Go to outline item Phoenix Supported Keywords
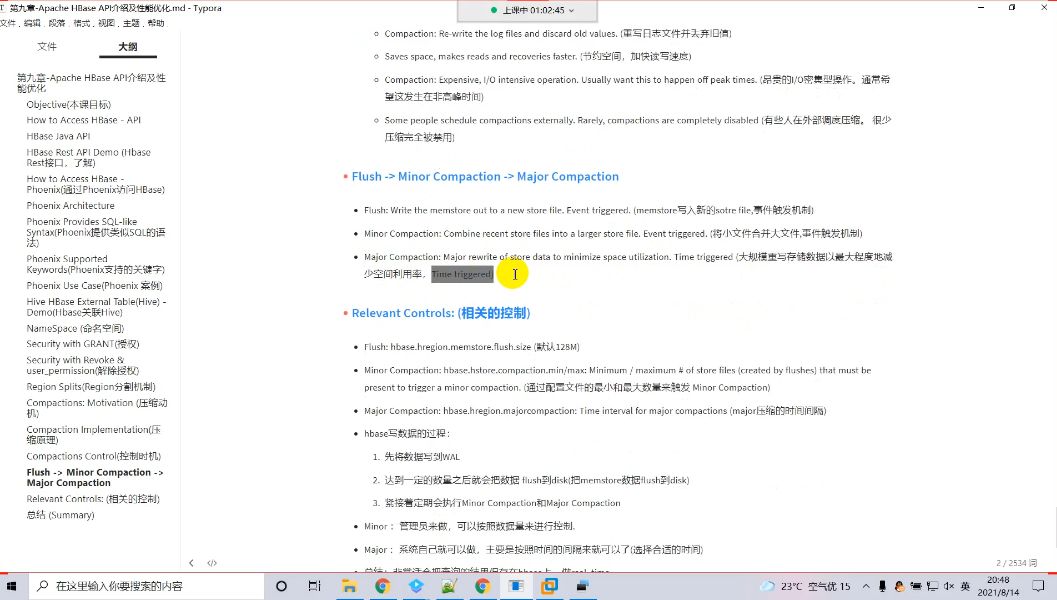1057x600 pixels. pos(95,264)
